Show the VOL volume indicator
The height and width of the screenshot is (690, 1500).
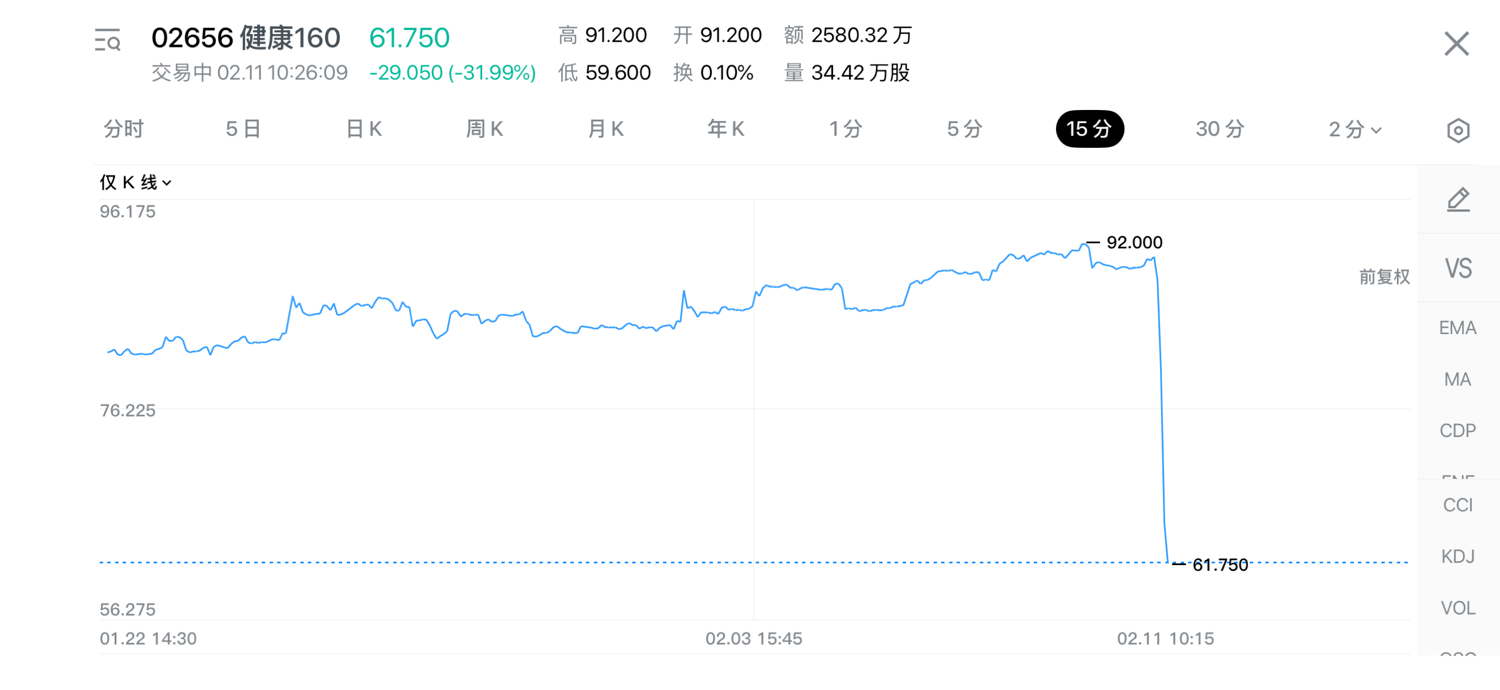[1457, 608]
